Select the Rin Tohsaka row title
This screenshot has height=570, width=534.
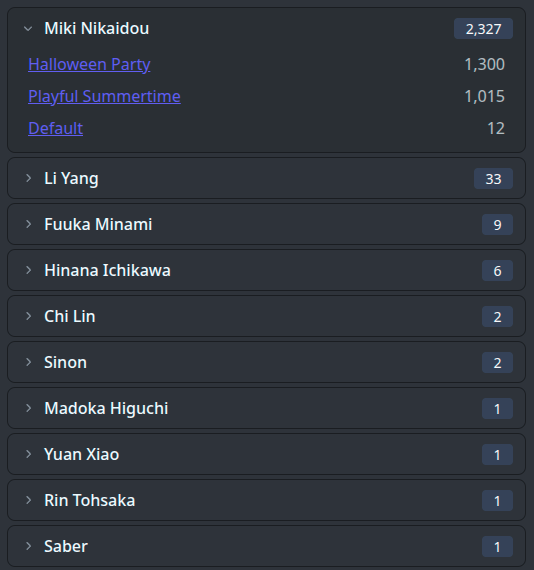[89, 500]
